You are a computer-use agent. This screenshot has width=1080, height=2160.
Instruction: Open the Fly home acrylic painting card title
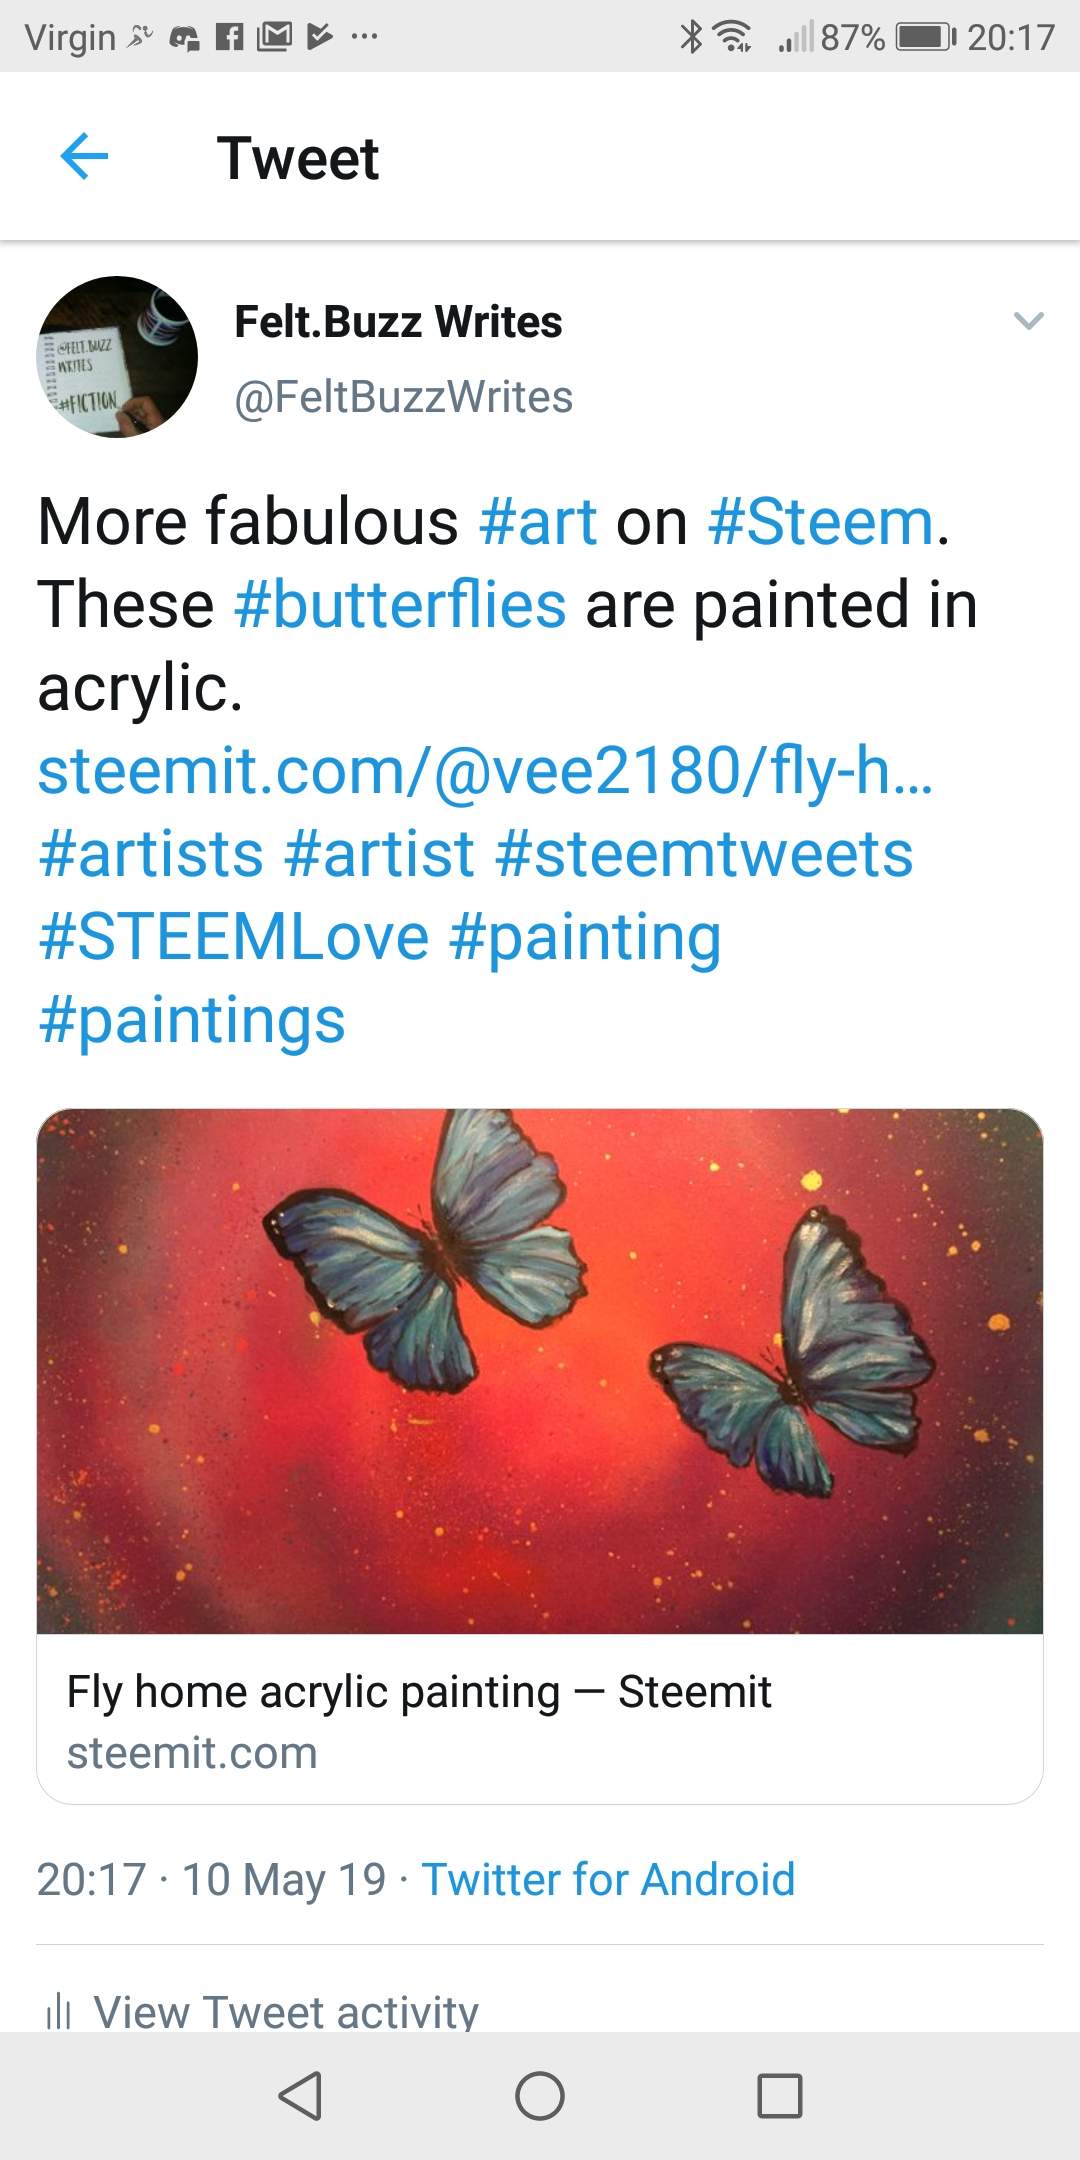click(418, 1692)
